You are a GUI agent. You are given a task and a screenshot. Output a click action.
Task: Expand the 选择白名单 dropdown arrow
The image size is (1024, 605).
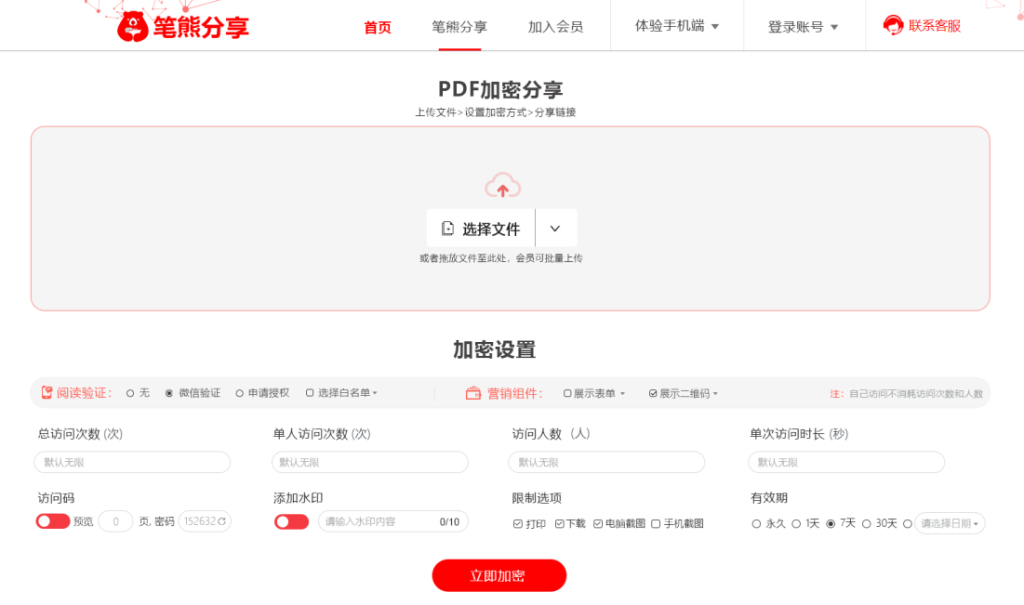point(375,393)
